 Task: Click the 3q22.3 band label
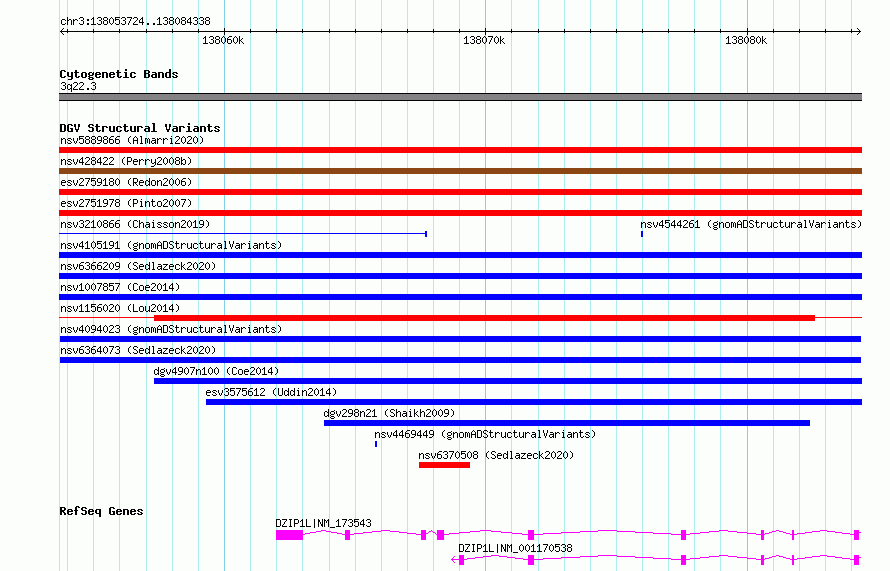tap(78, 86)
